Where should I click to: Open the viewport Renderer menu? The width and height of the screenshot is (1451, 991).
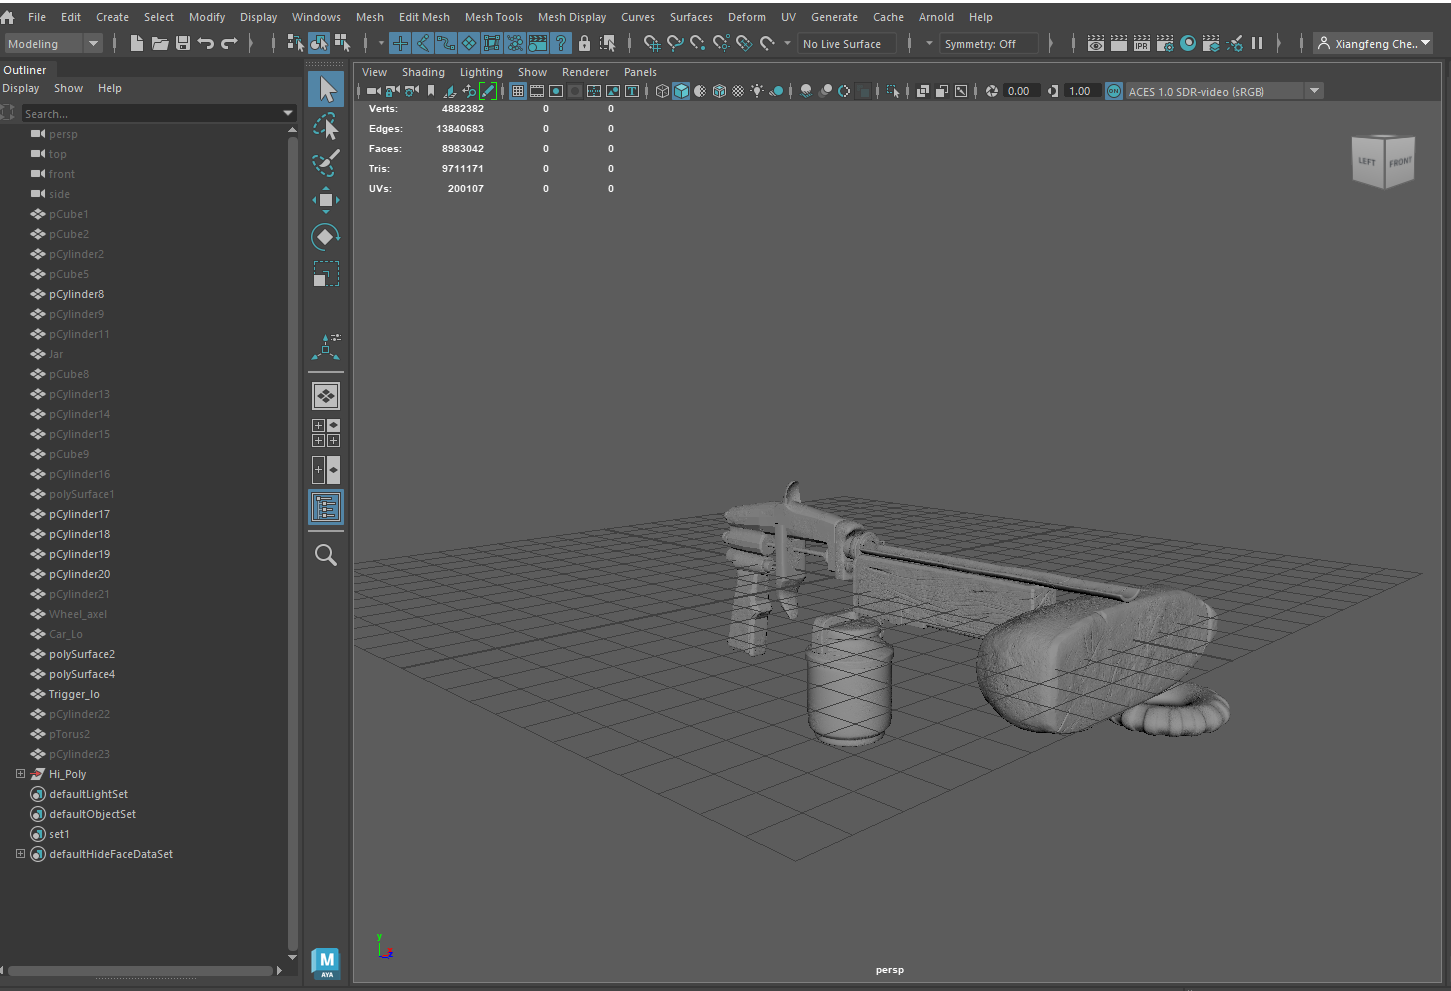click(x=585, y=72)
